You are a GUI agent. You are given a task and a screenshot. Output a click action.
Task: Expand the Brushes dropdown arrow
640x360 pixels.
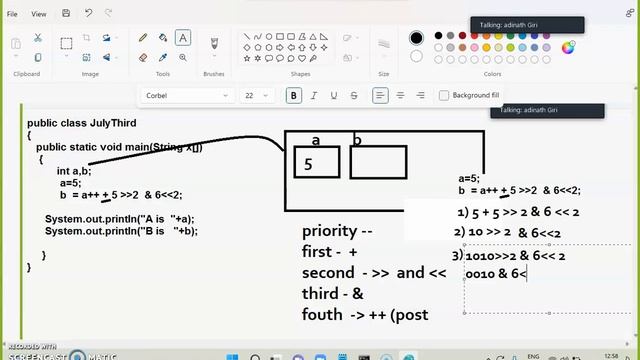click(214, 56)
